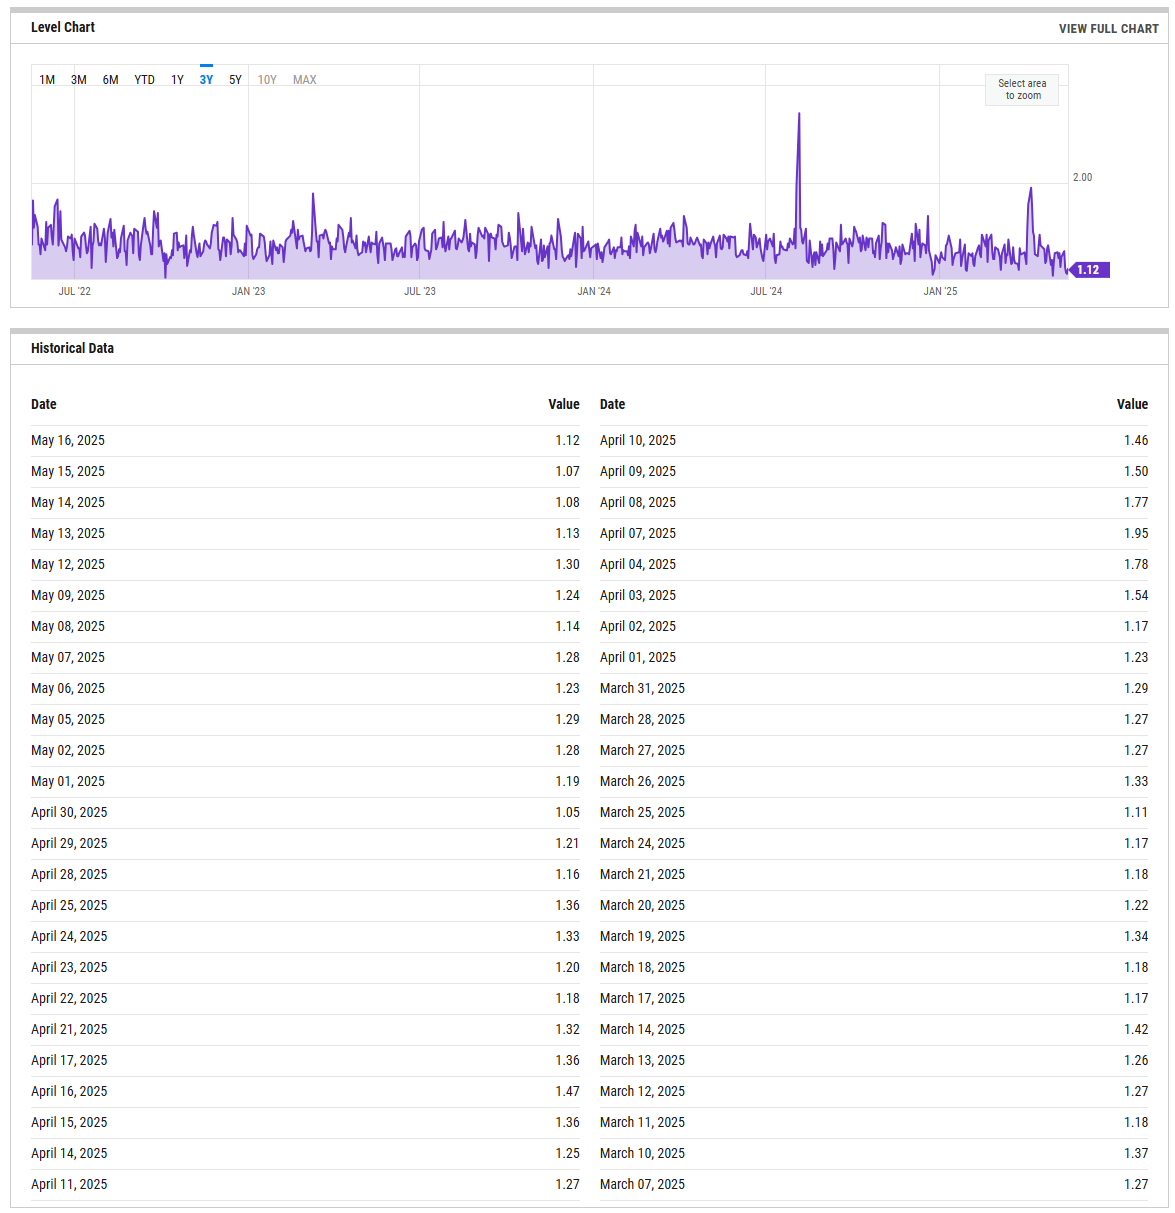Click the 1.47 value for April 16

(568, 1092)
